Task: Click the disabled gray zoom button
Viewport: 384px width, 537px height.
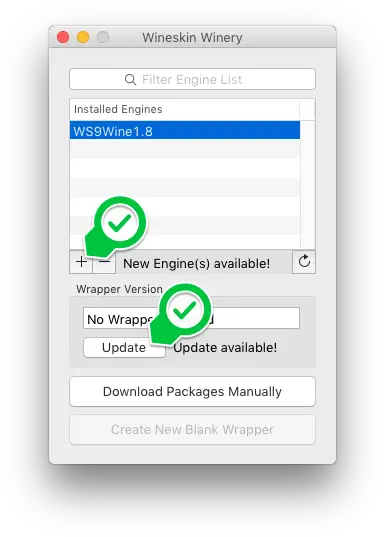Action: click(103, 37)
